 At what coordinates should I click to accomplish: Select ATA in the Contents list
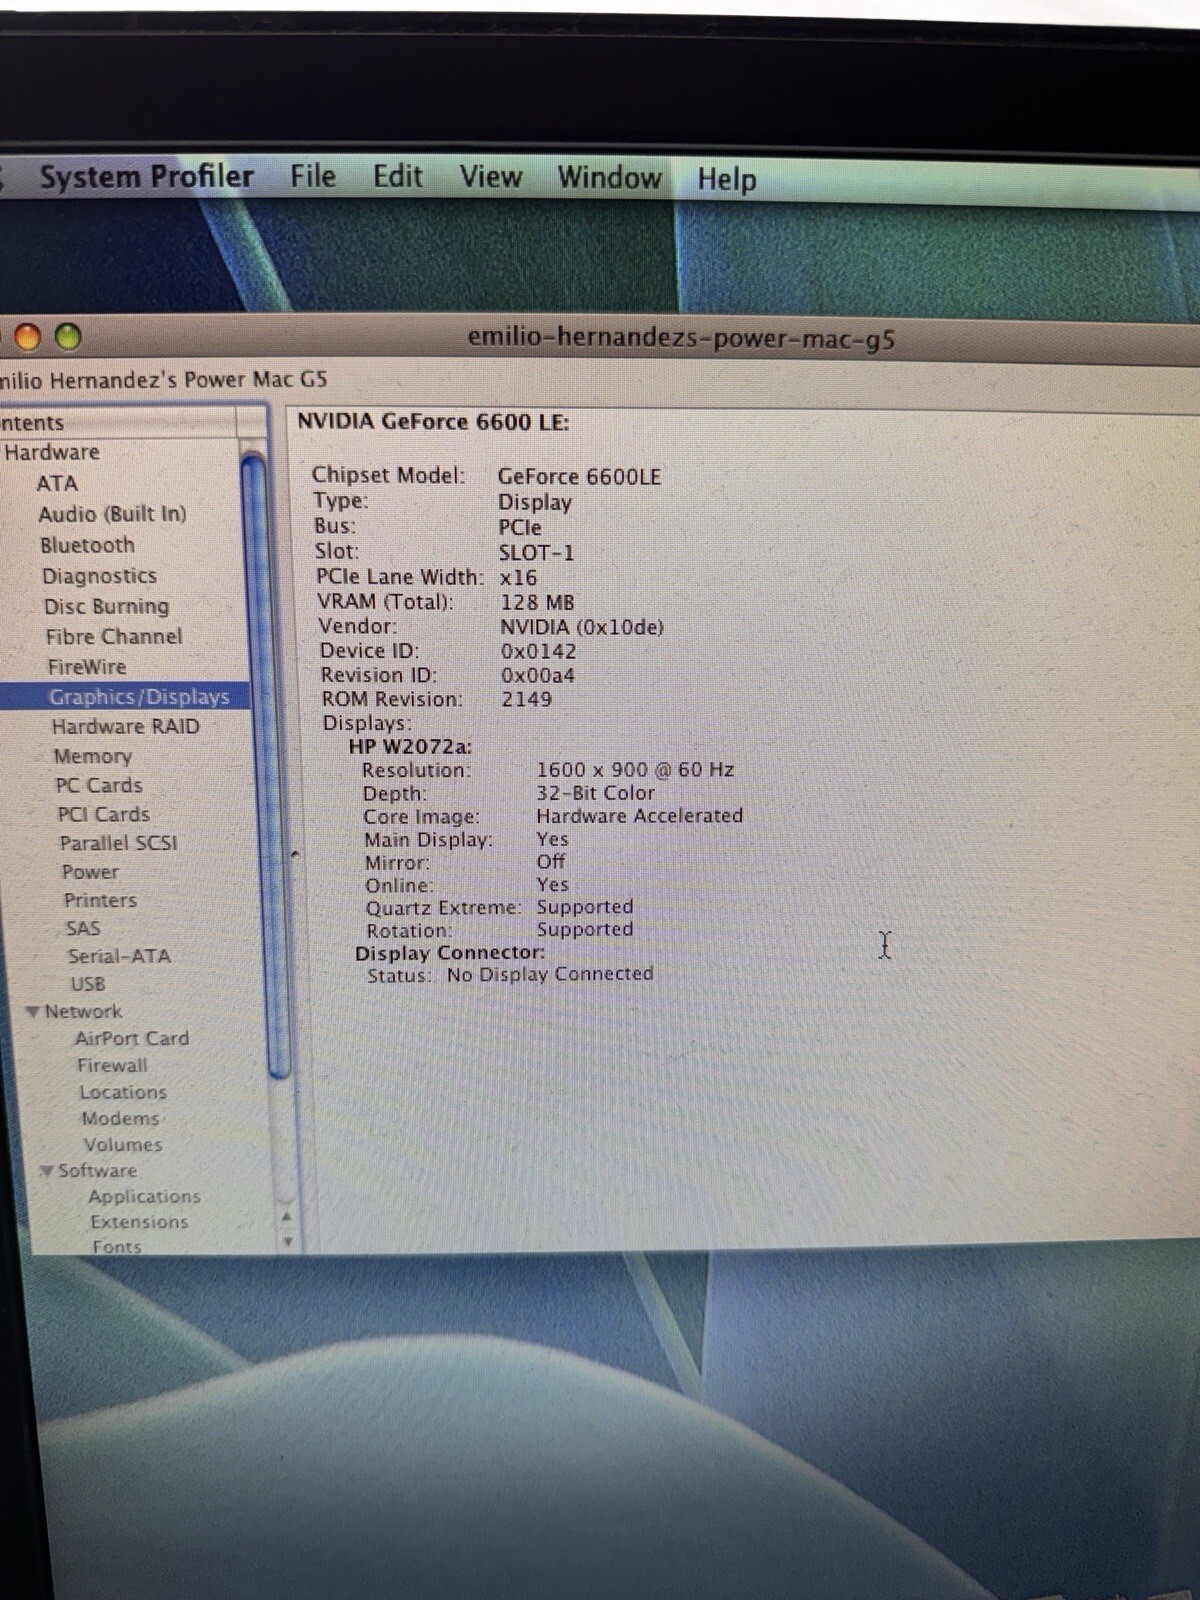pyautogui.click(x=57, y=483)
